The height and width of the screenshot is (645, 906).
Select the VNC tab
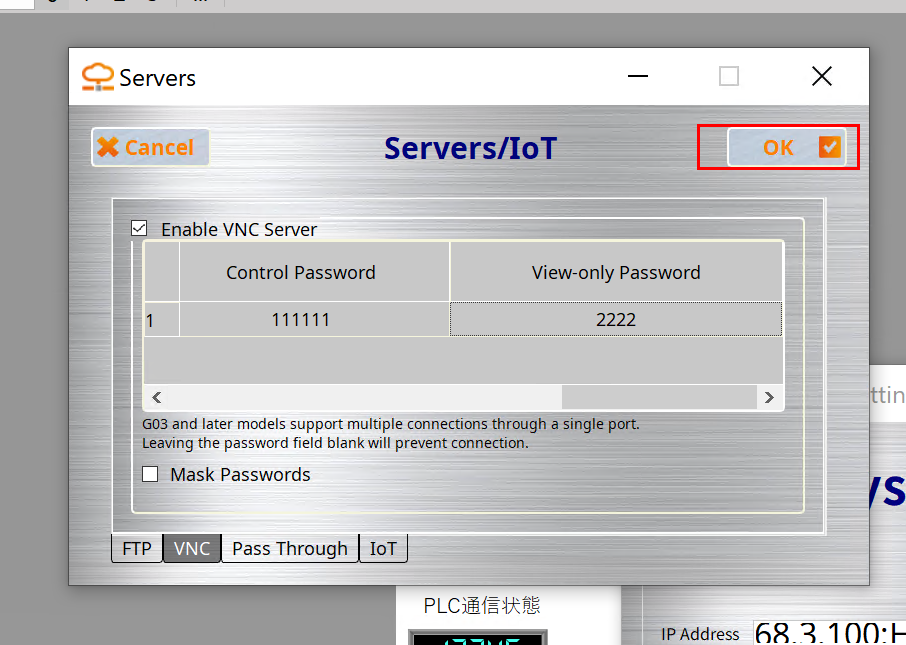pos(191,549)
